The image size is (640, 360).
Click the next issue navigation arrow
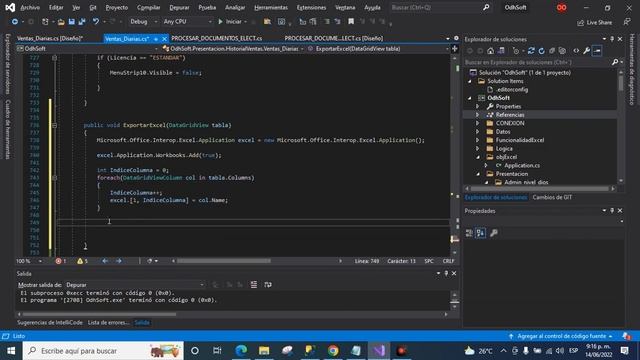[x=119, y=261]
